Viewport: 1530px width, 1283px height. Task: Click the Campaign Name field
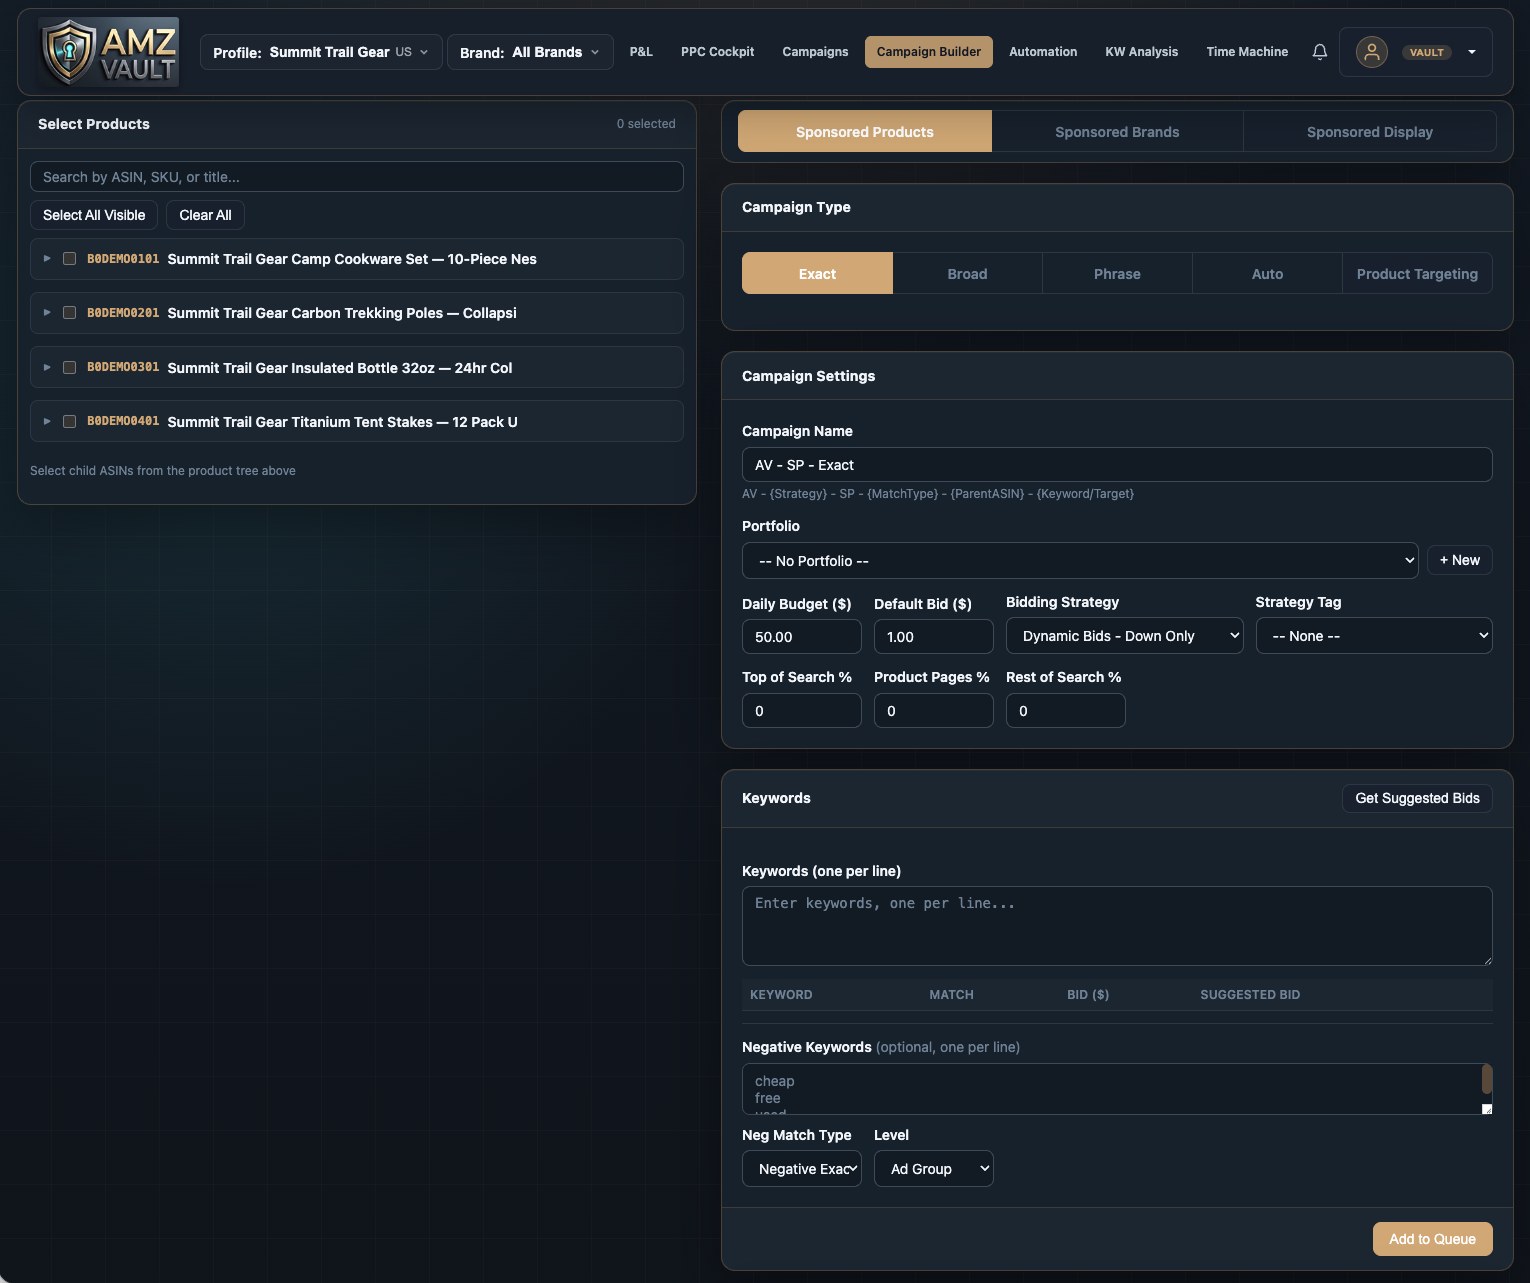click(1117, 465)
